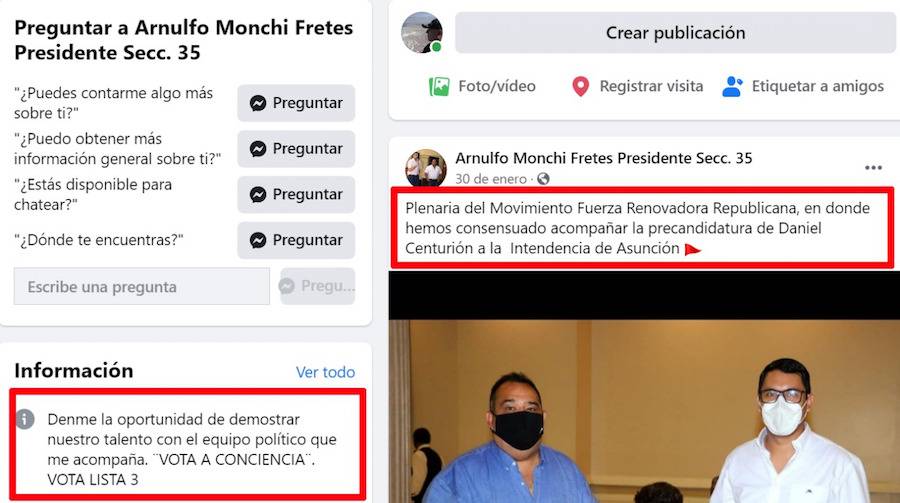Click the globe public-privacy icon beside date
The height and width of the screenshot is (503, 900).
click(543, 179)
